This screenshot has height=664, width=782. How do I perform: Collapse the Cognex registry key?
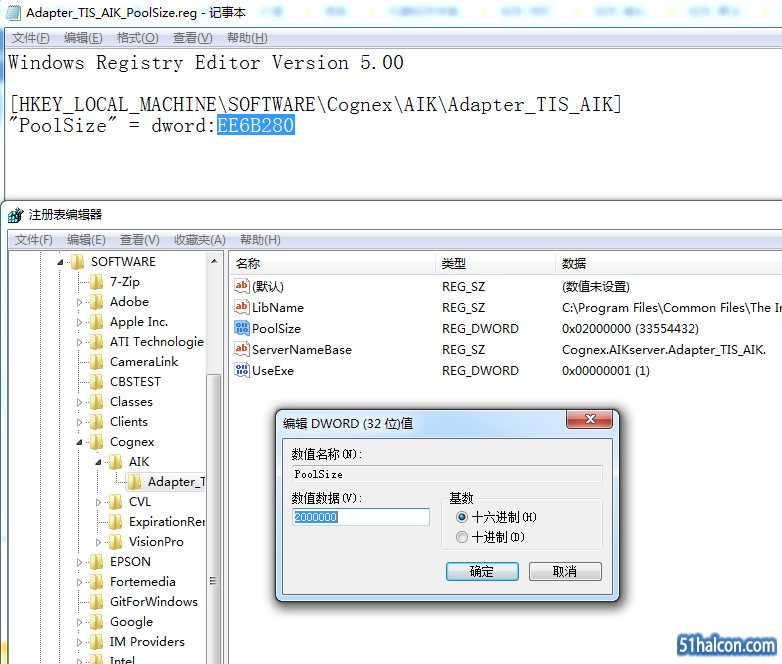click(80, 442)
